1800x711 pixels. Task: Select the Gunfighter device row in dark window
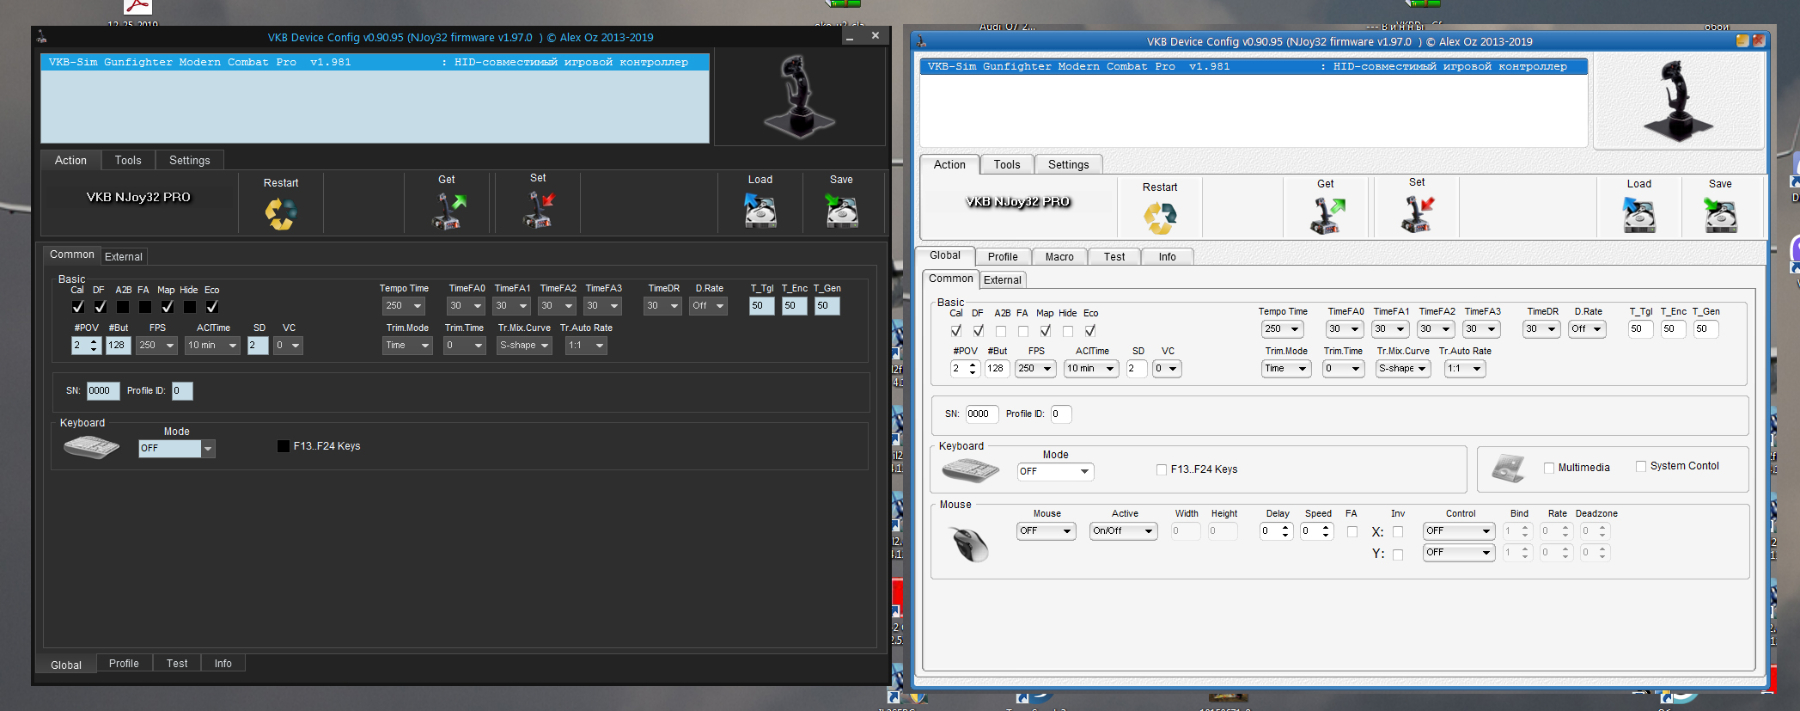[375, 62]
